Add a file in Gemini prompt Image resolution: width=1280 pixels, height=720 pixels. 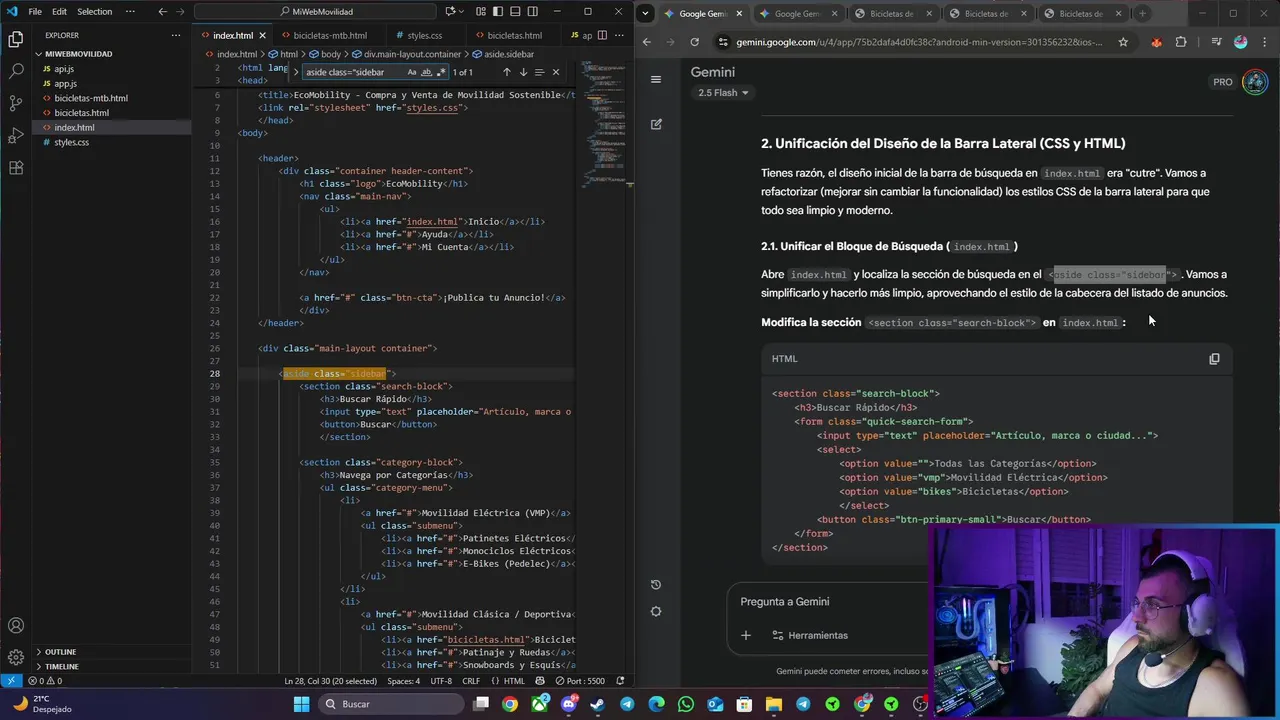(x=746, y=635)
